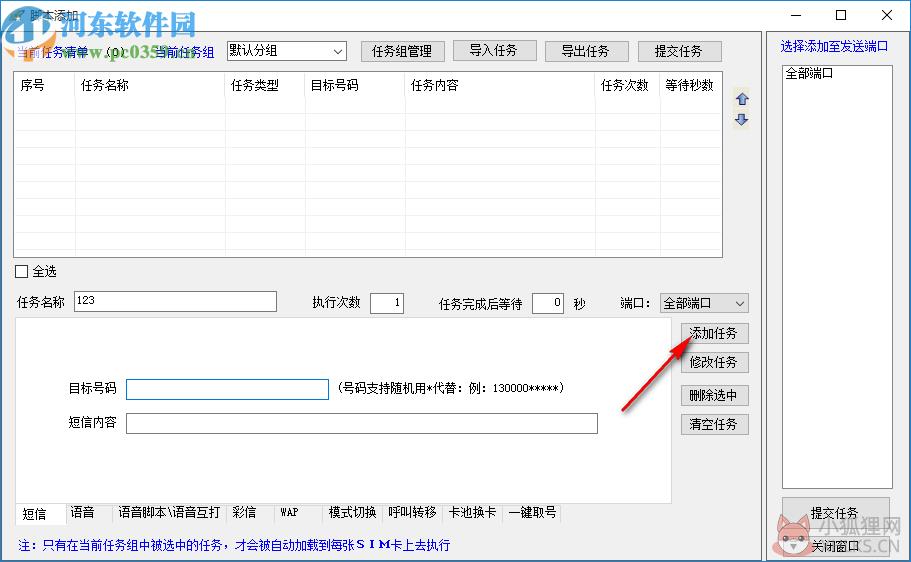Open the 彩信 tab

244,512
